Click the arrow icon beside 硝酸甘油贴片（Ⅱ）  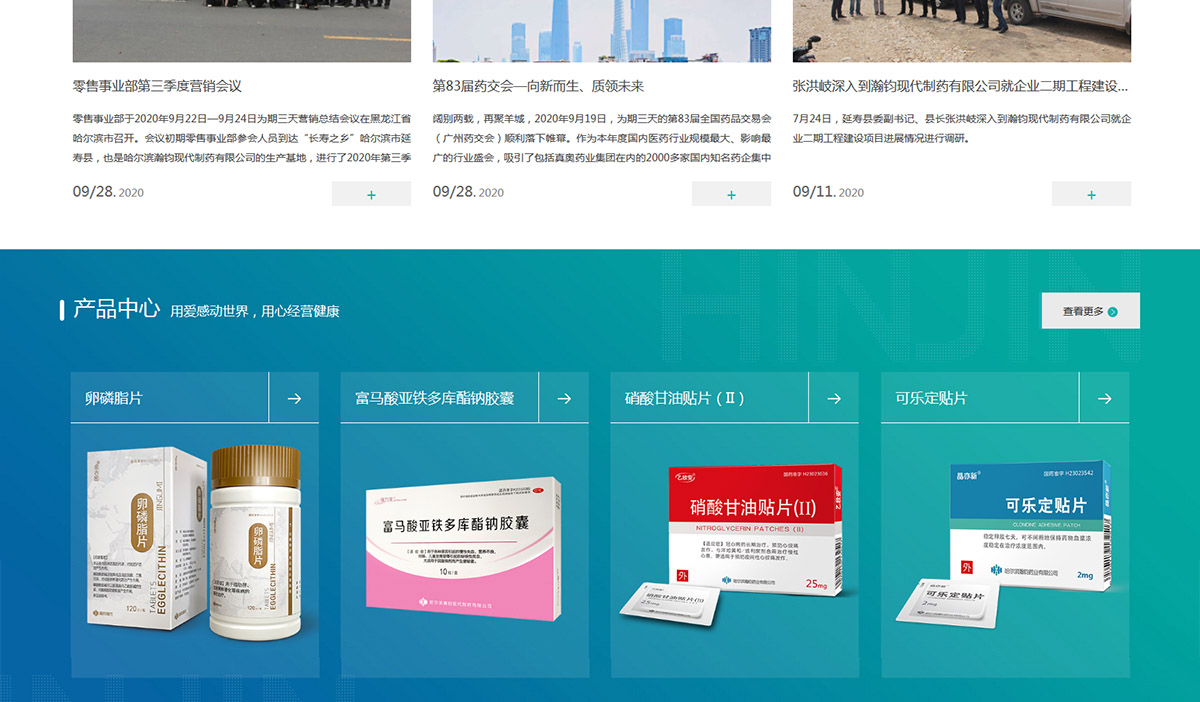point(834,398)
